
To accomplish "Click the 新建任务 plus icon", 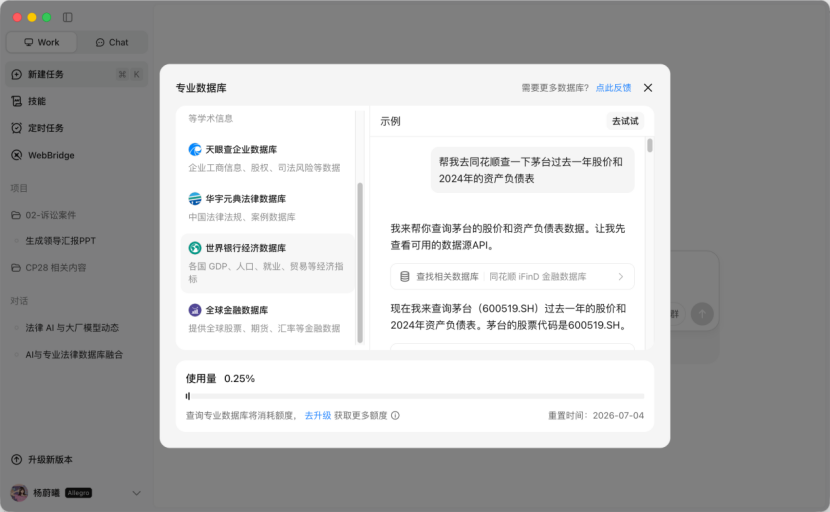I will tap(17, 74).
